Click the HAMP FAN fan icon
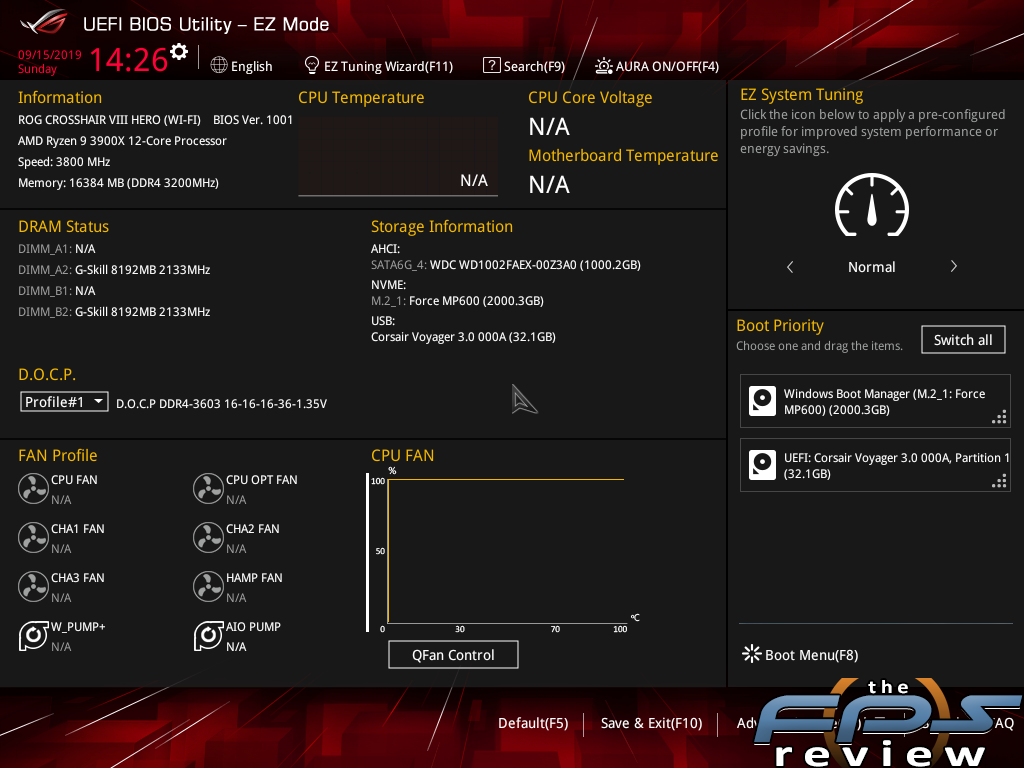1024x768 pixels. pos(208,586)
